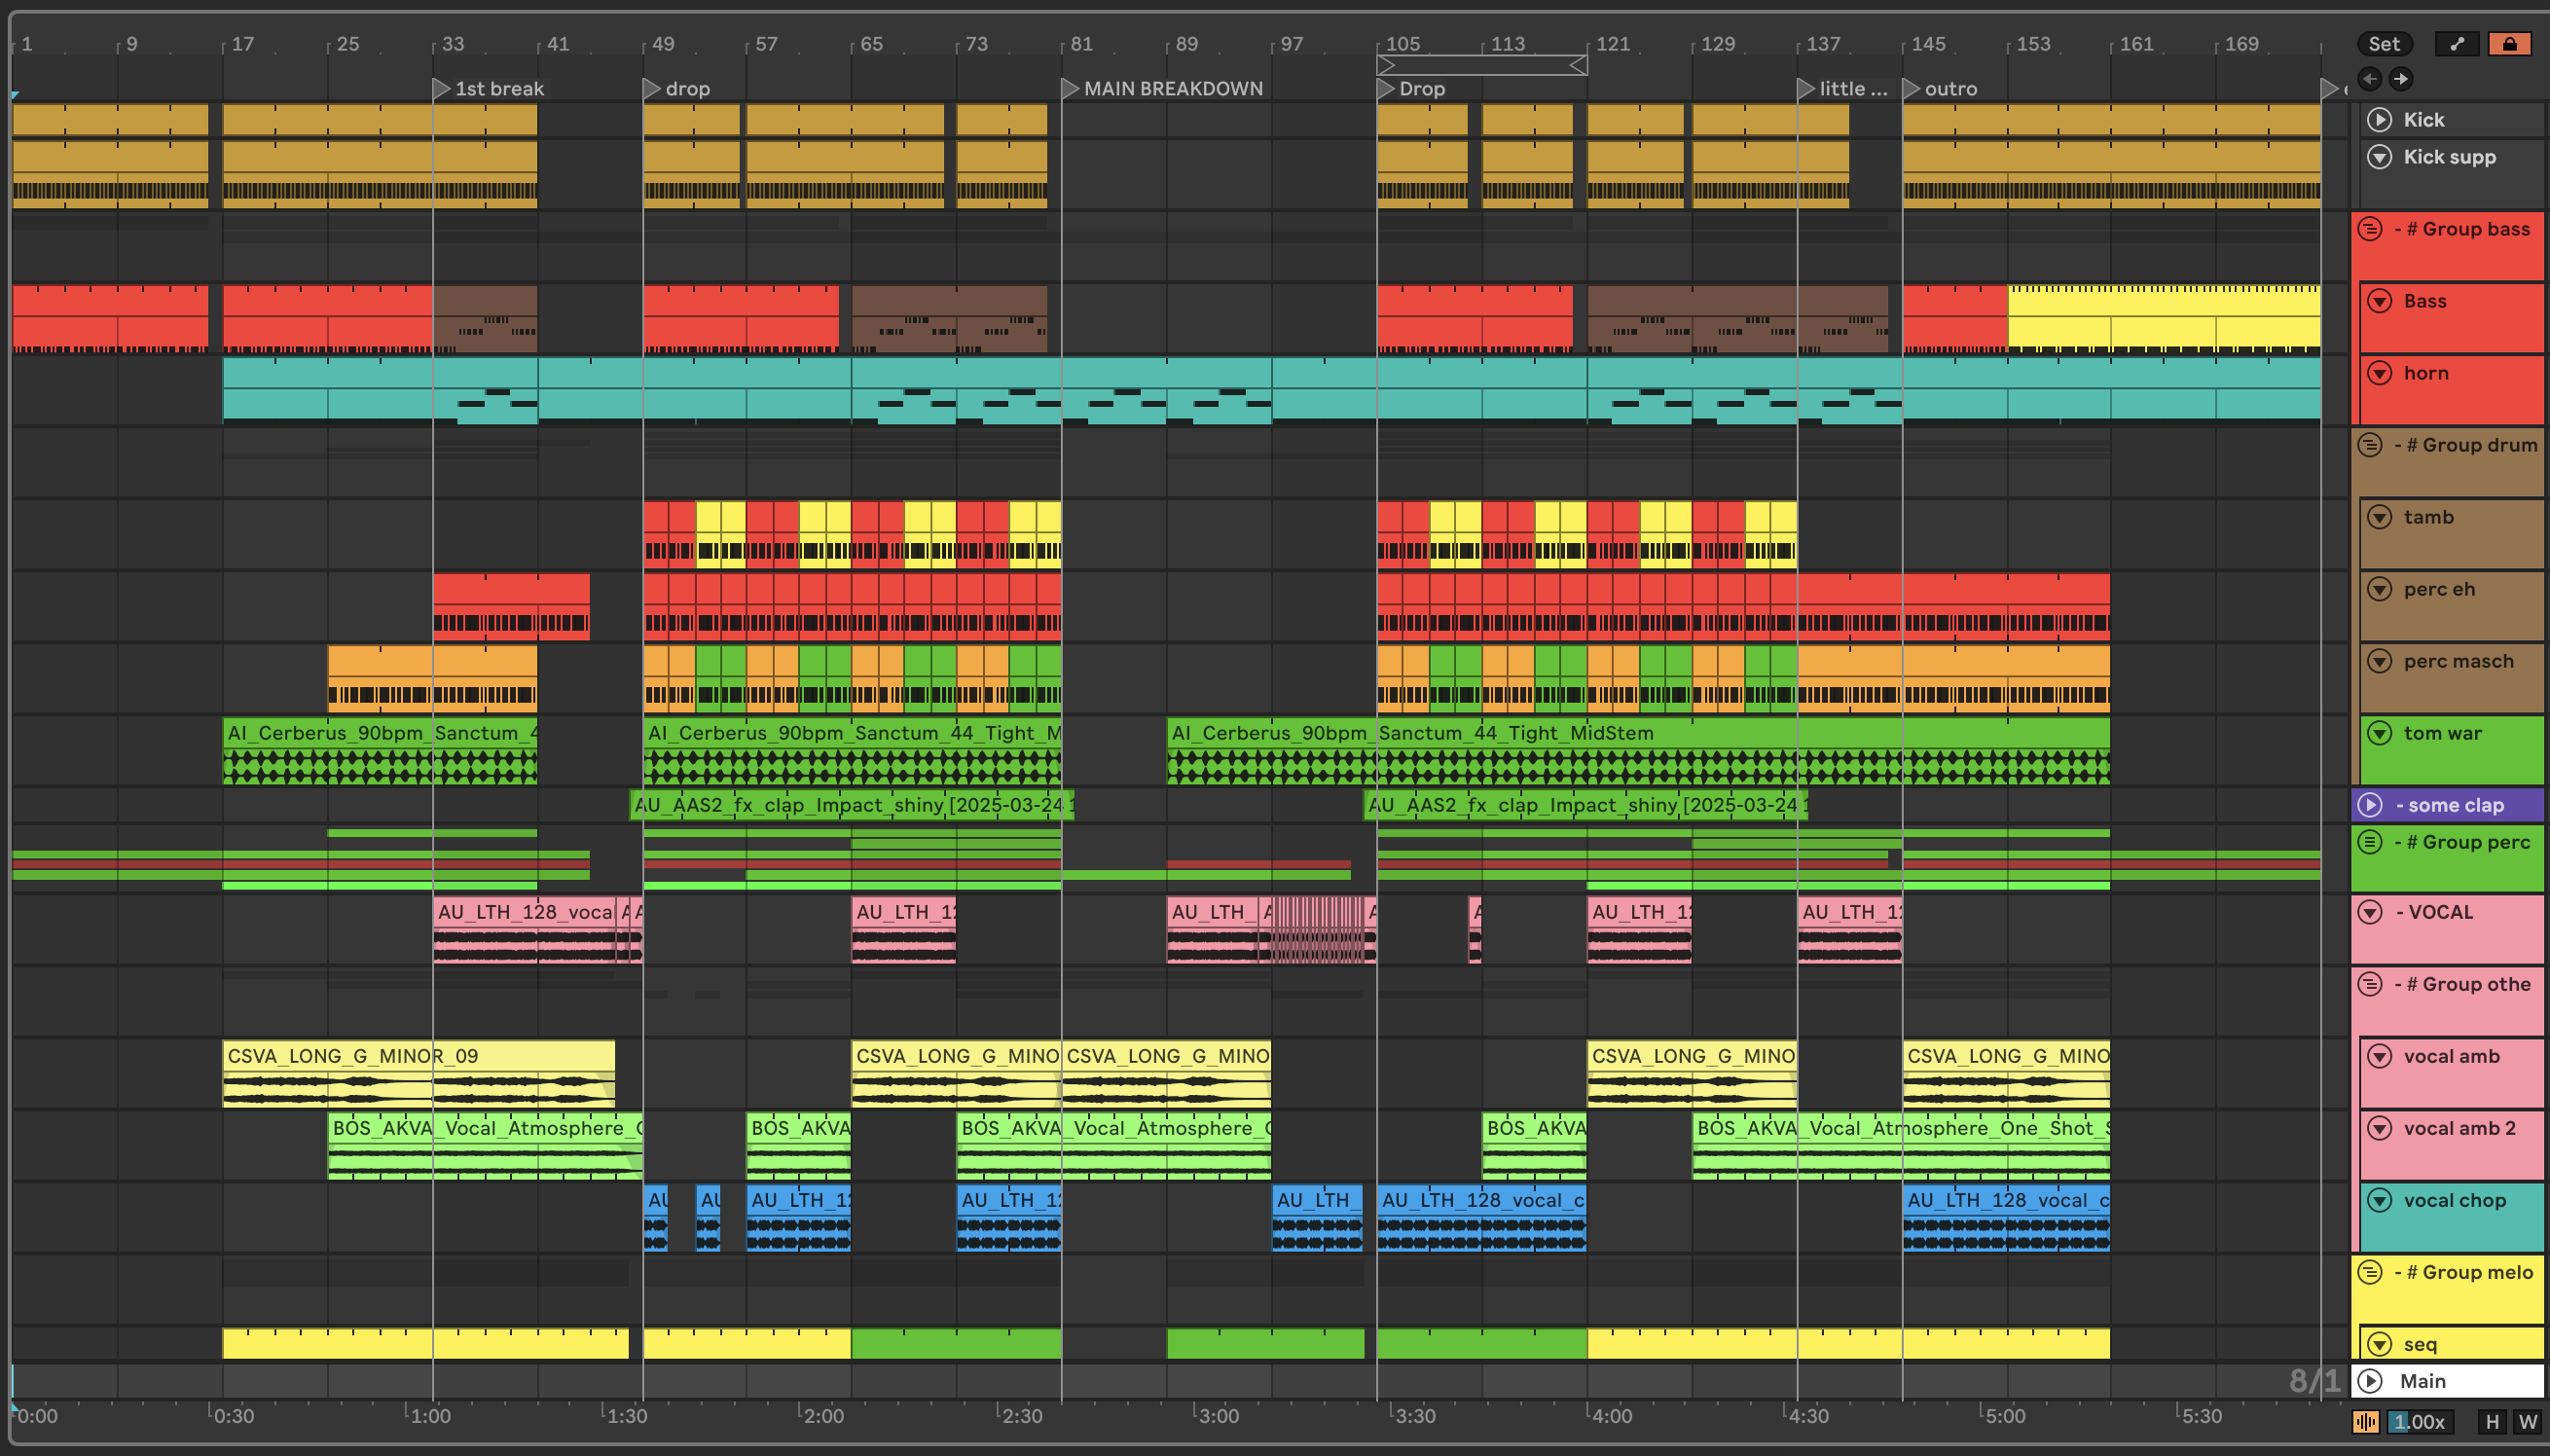Unfold the Kick track
Screen dimensions: 2550x1456
click(2380, 120)
